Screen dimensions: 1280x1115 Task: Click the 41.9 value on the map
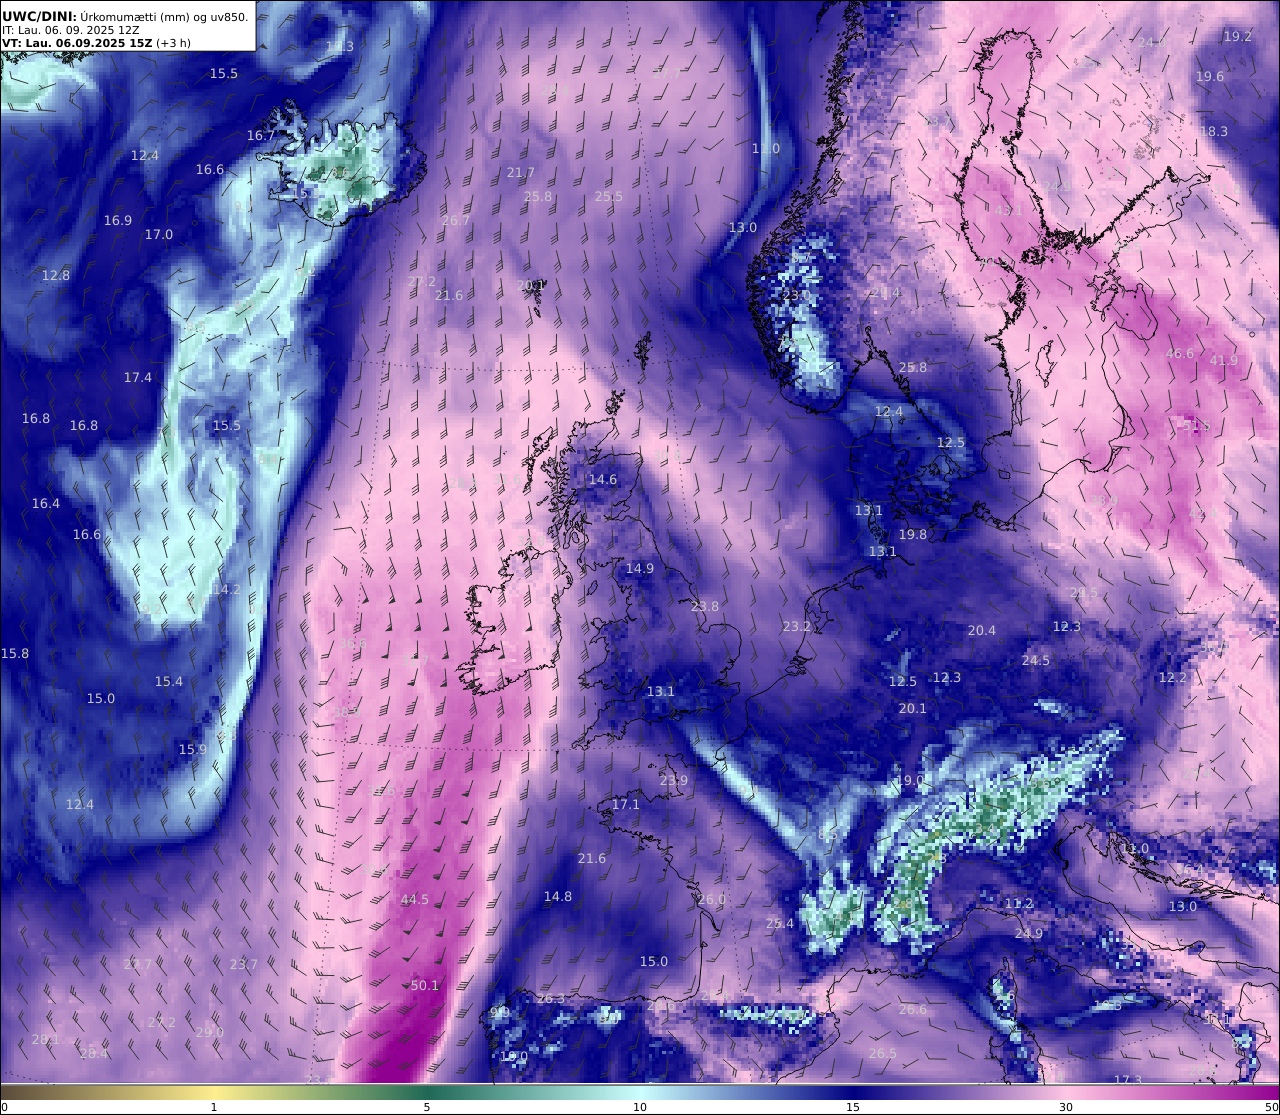click(1224, 360)
